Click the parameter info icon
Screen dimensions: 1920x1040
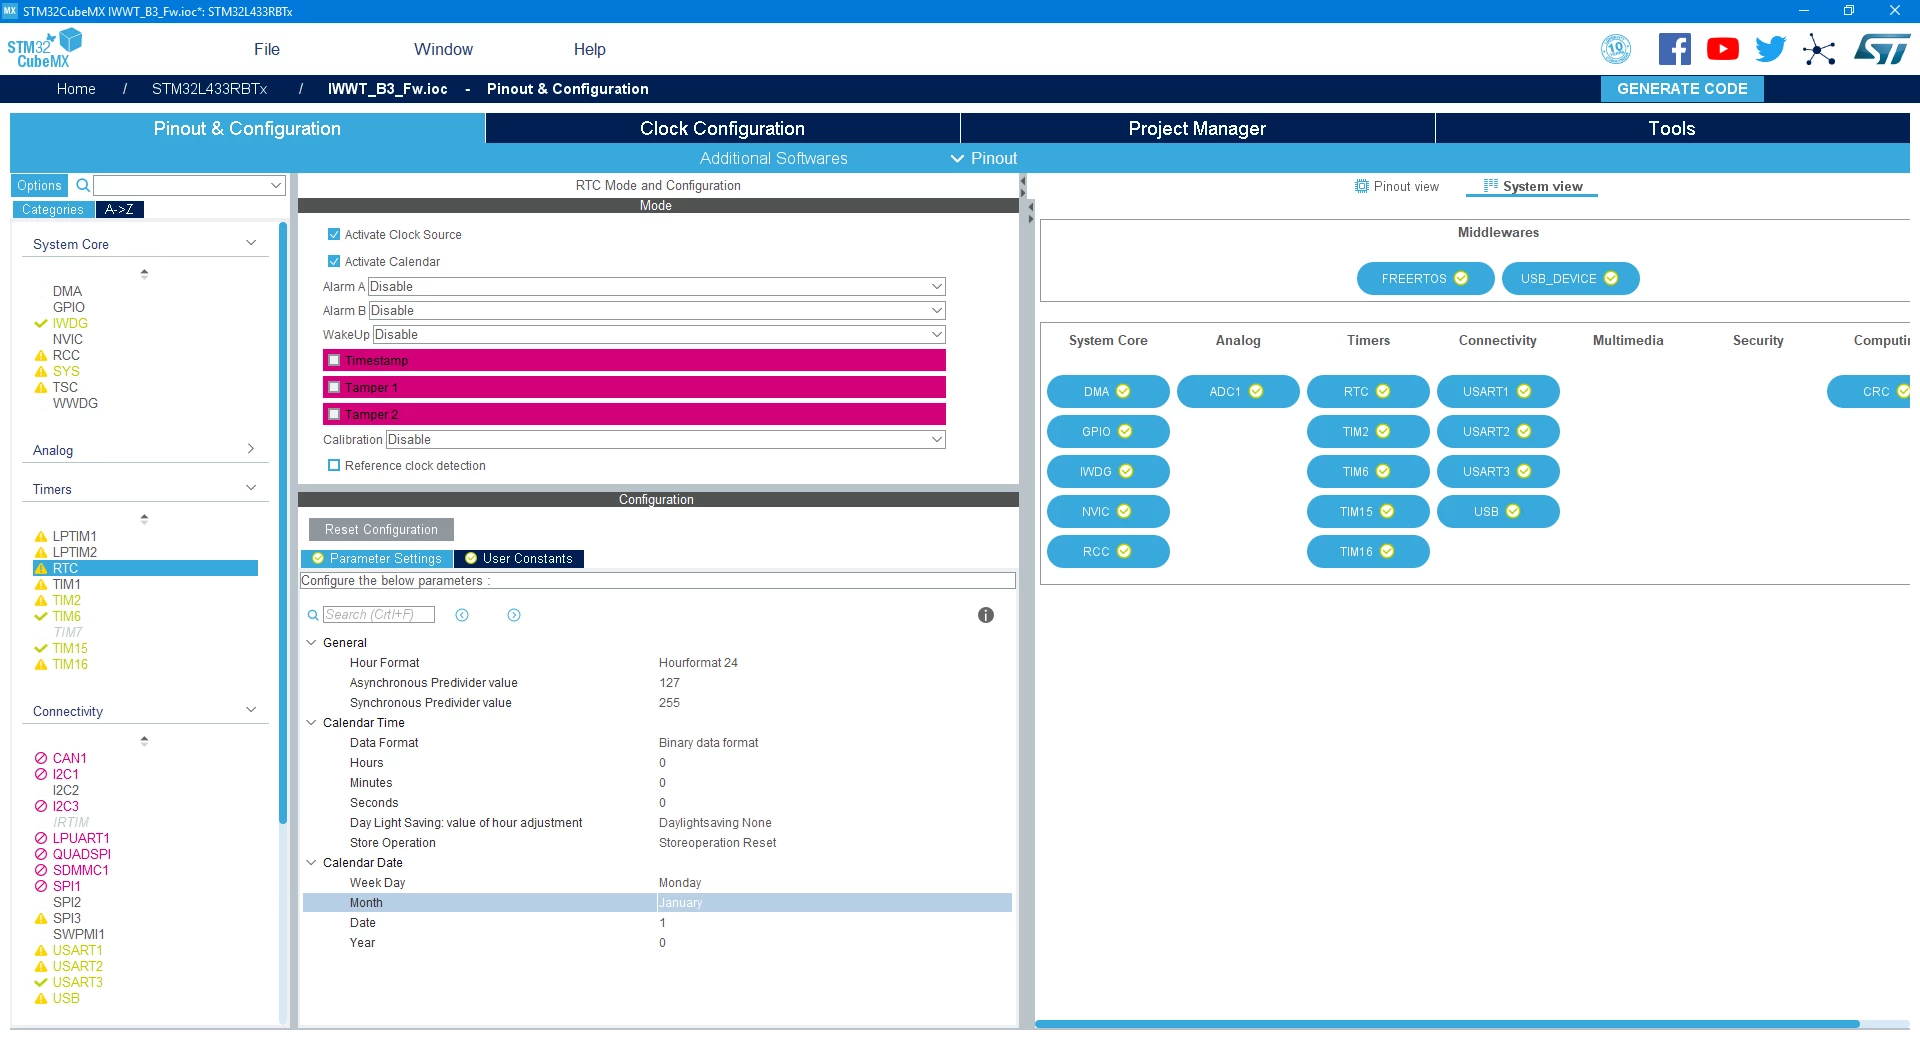coord(986,615)
